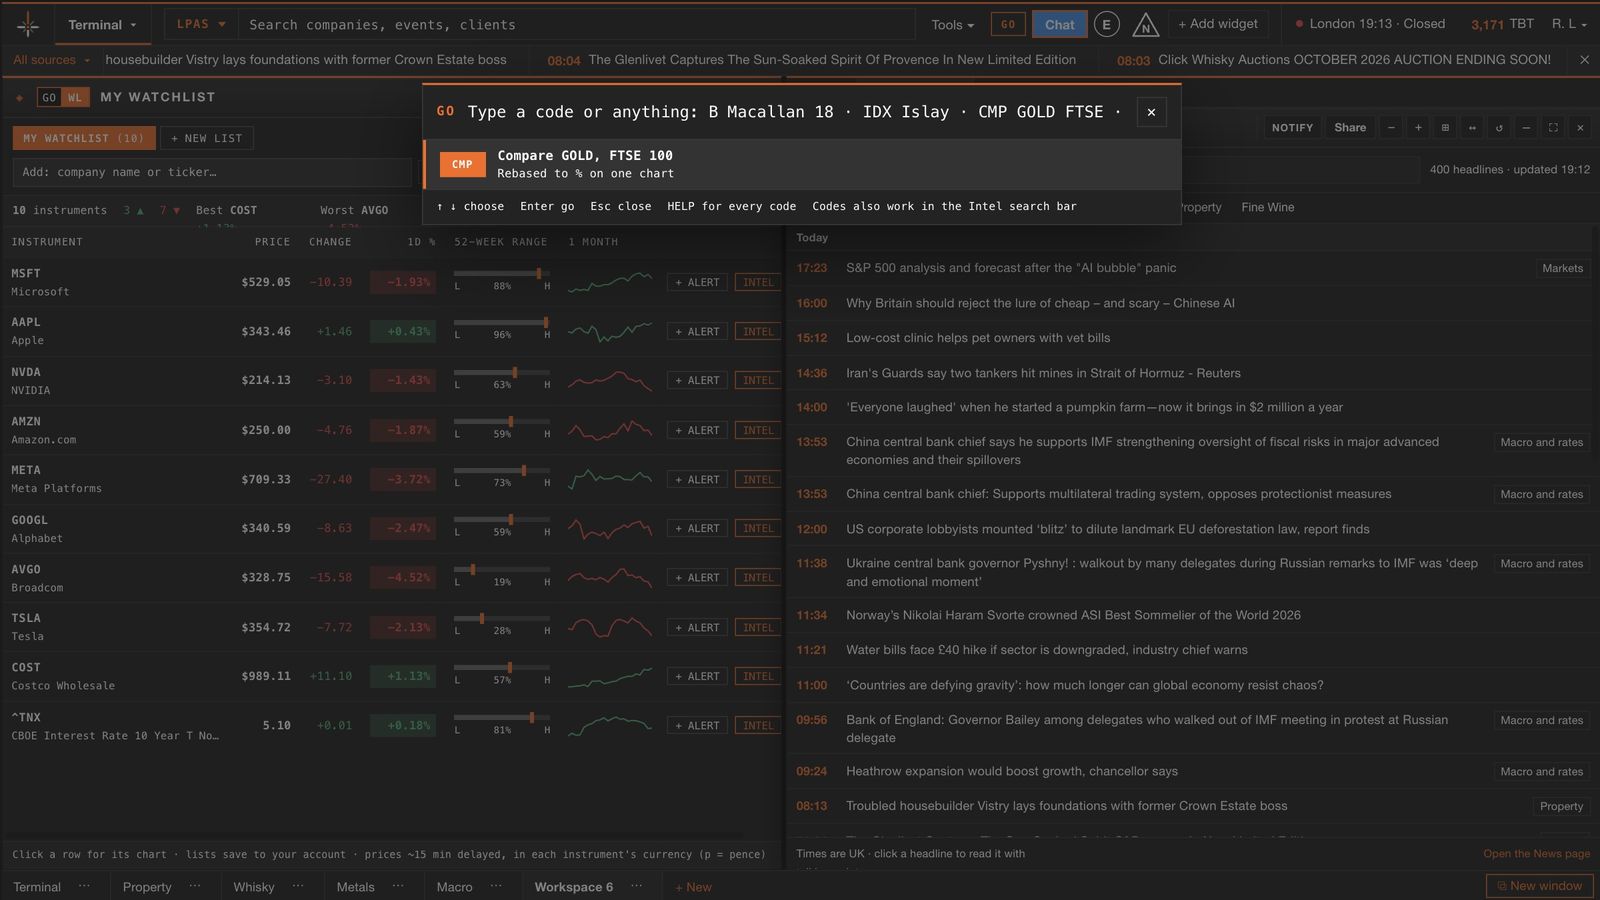Refresh the news panel with reload icon

point(1499,128)
